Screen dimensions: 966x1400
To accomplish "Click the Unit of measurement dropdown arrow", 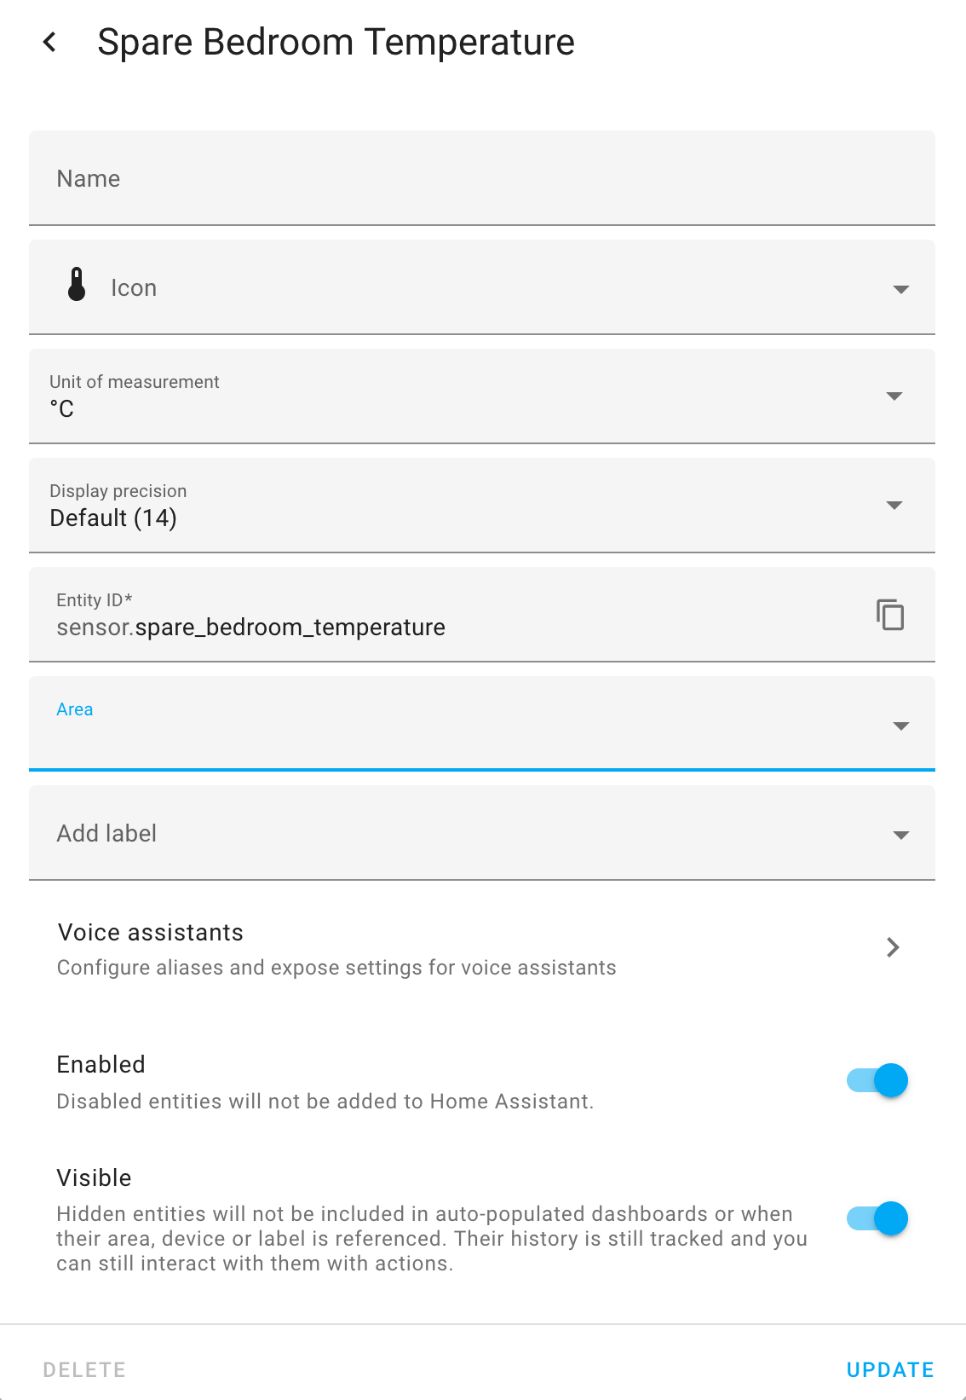I will (x=893, y=396).
